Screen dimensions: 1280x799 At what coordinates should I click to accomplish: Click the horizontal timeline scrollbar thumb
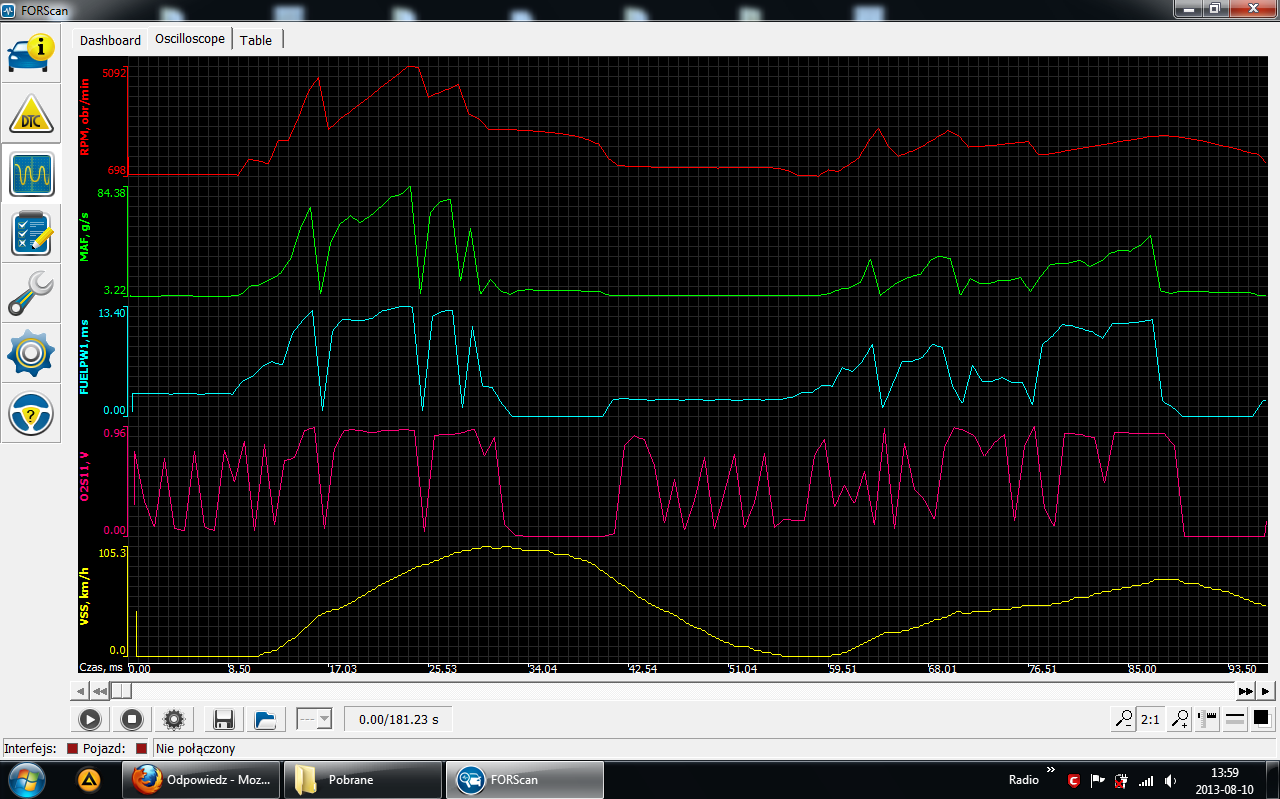(x=120, y=691)
